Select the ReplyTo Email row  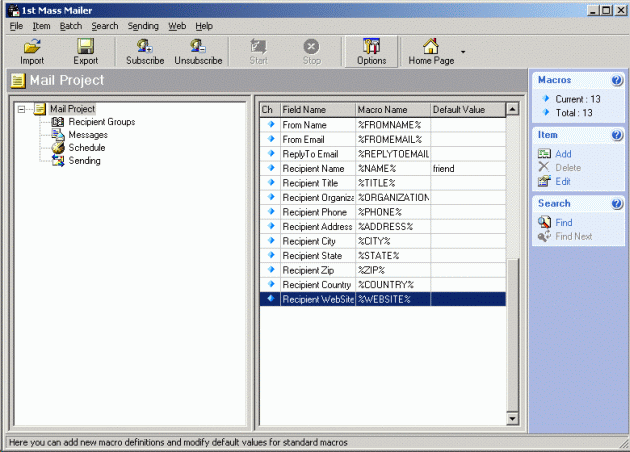click(382, 154)
